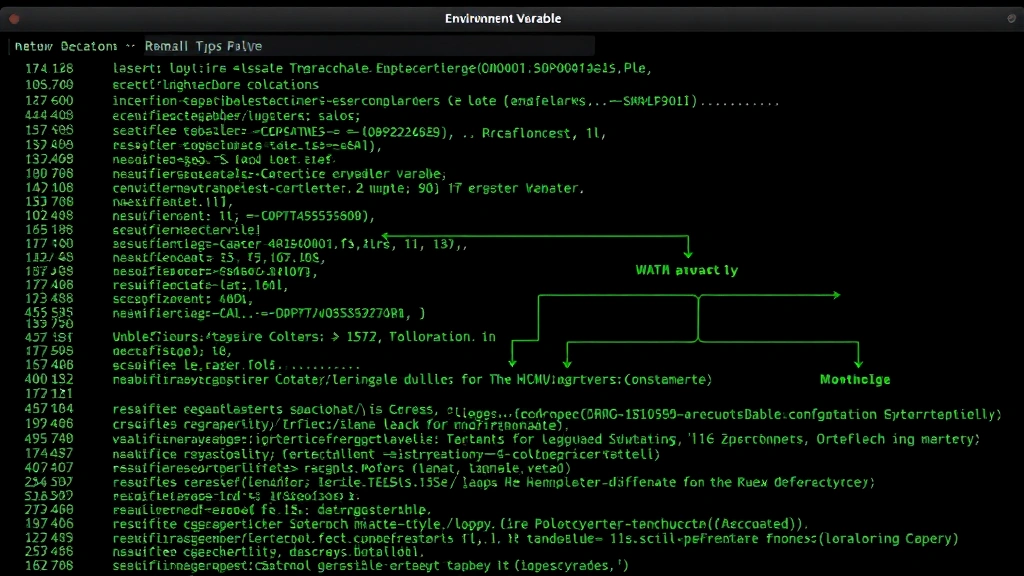Click inside the line numbers gutter
This screenshot has height=576, width=1024.
[x=46, y=300]
